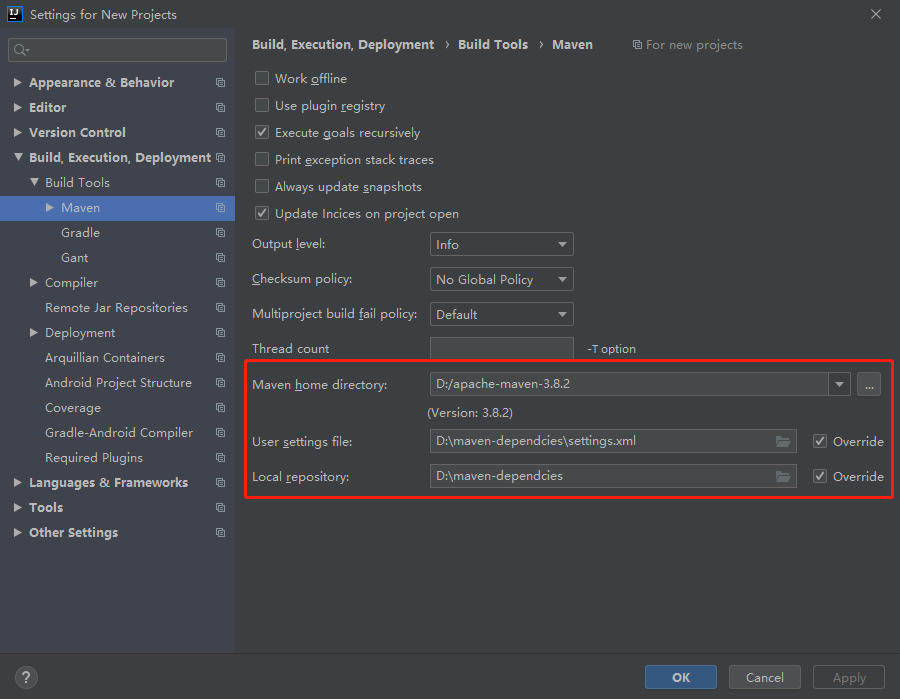The image size is (900, 699).
Task: Click the project-level icon beside Coverage
Action: tap(220, 407)
